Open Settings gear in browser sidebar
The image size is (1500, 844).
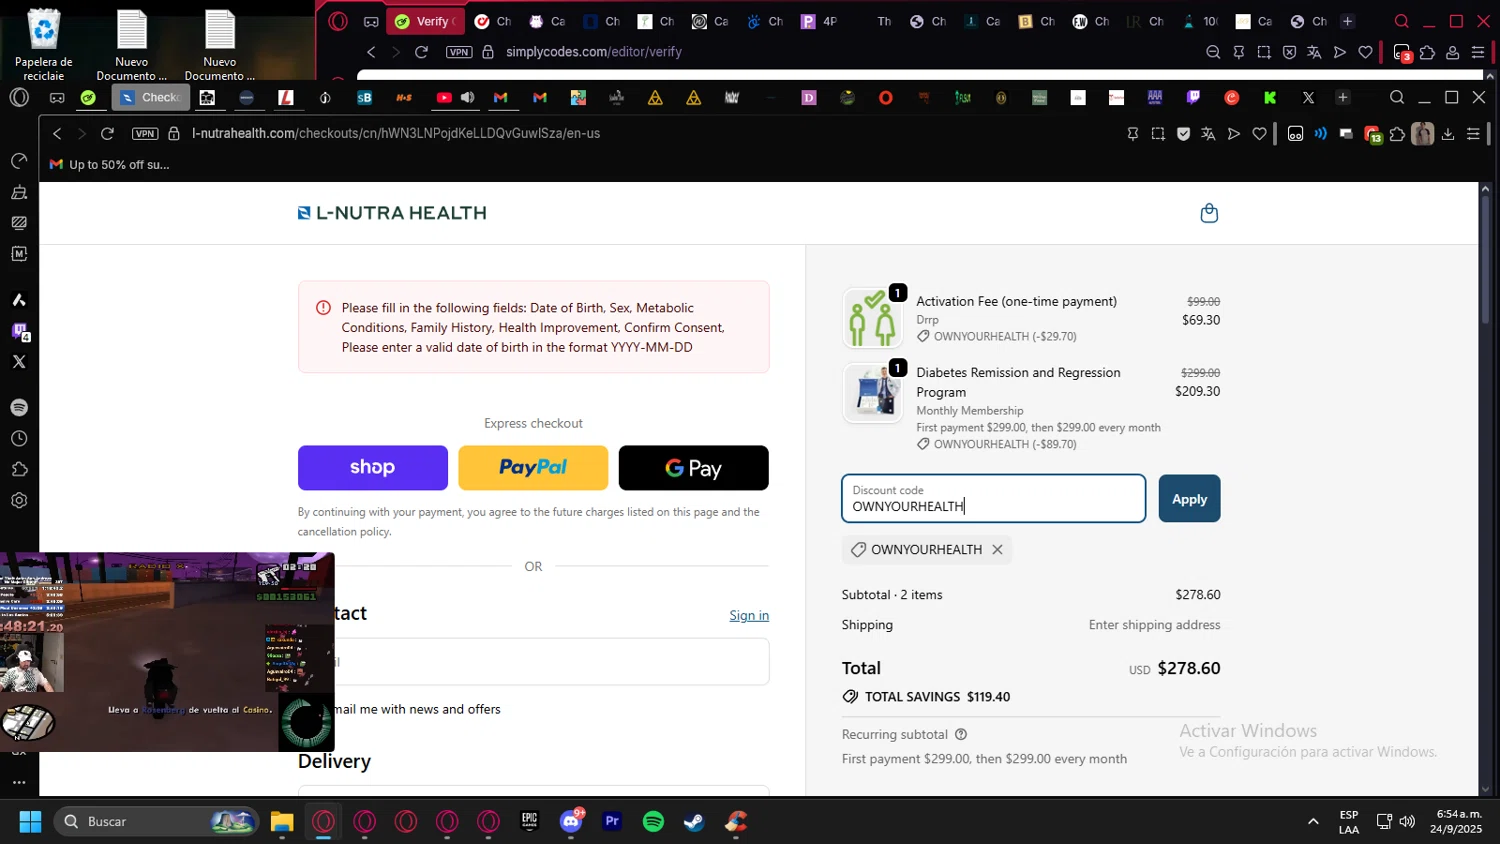tap(19, 501)
